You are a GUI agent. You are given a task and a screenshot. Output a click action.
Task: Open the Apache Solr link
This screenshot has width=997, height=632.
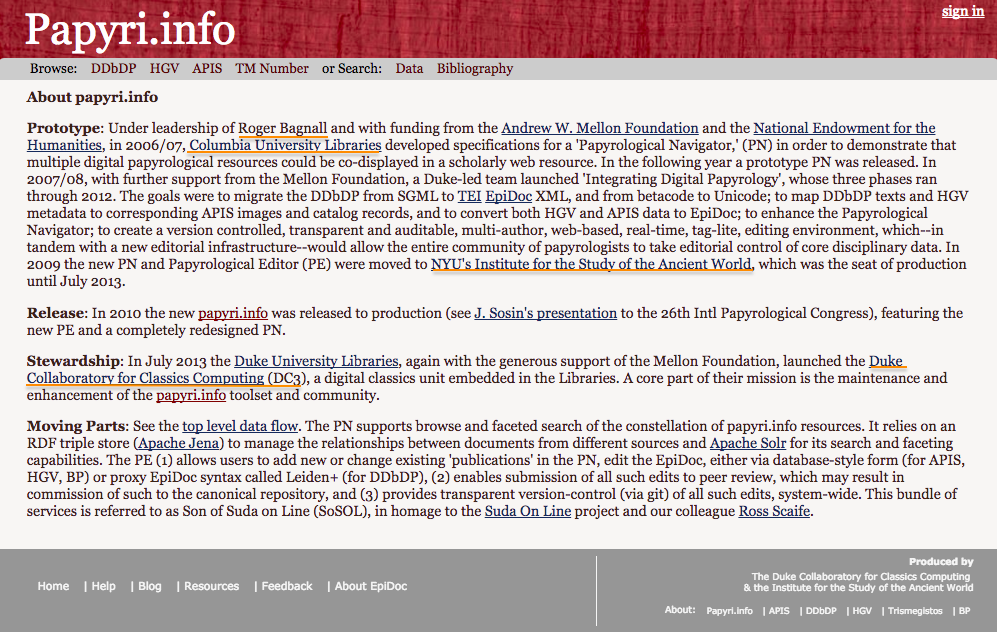coord(748,444)
